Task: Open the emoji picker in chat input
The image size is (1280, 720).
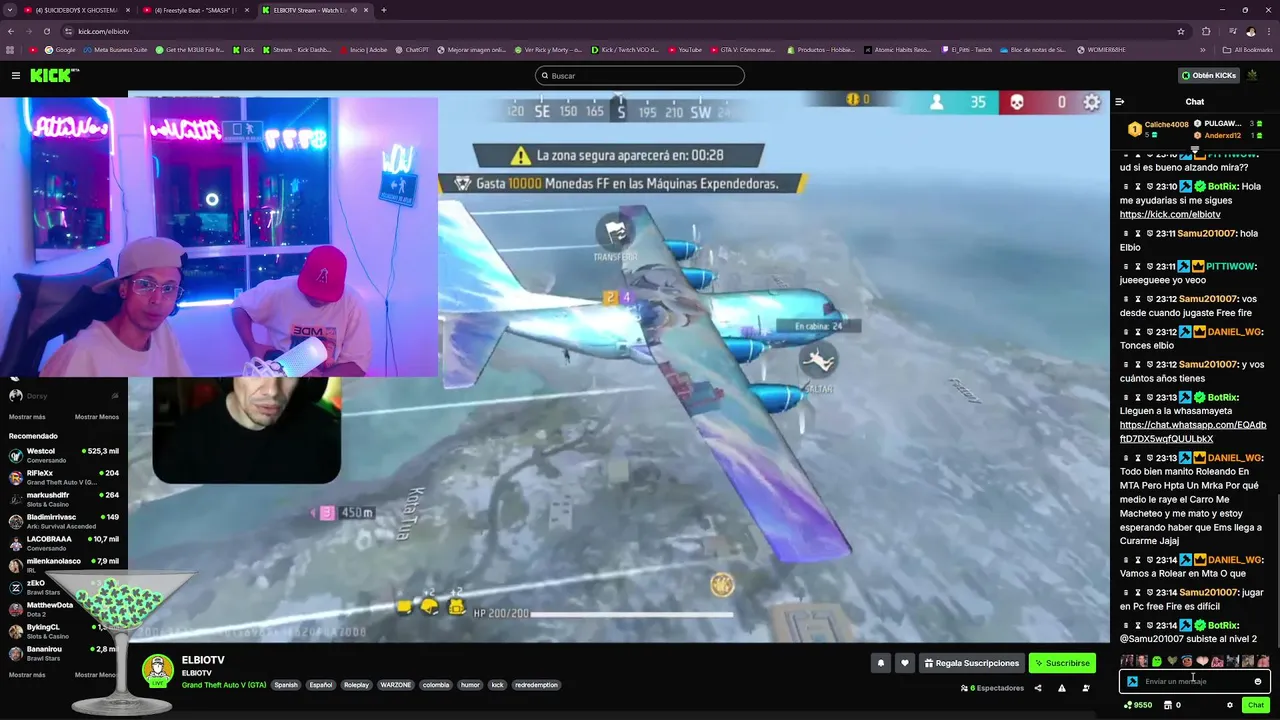Action: click(x=1258, y=681)
